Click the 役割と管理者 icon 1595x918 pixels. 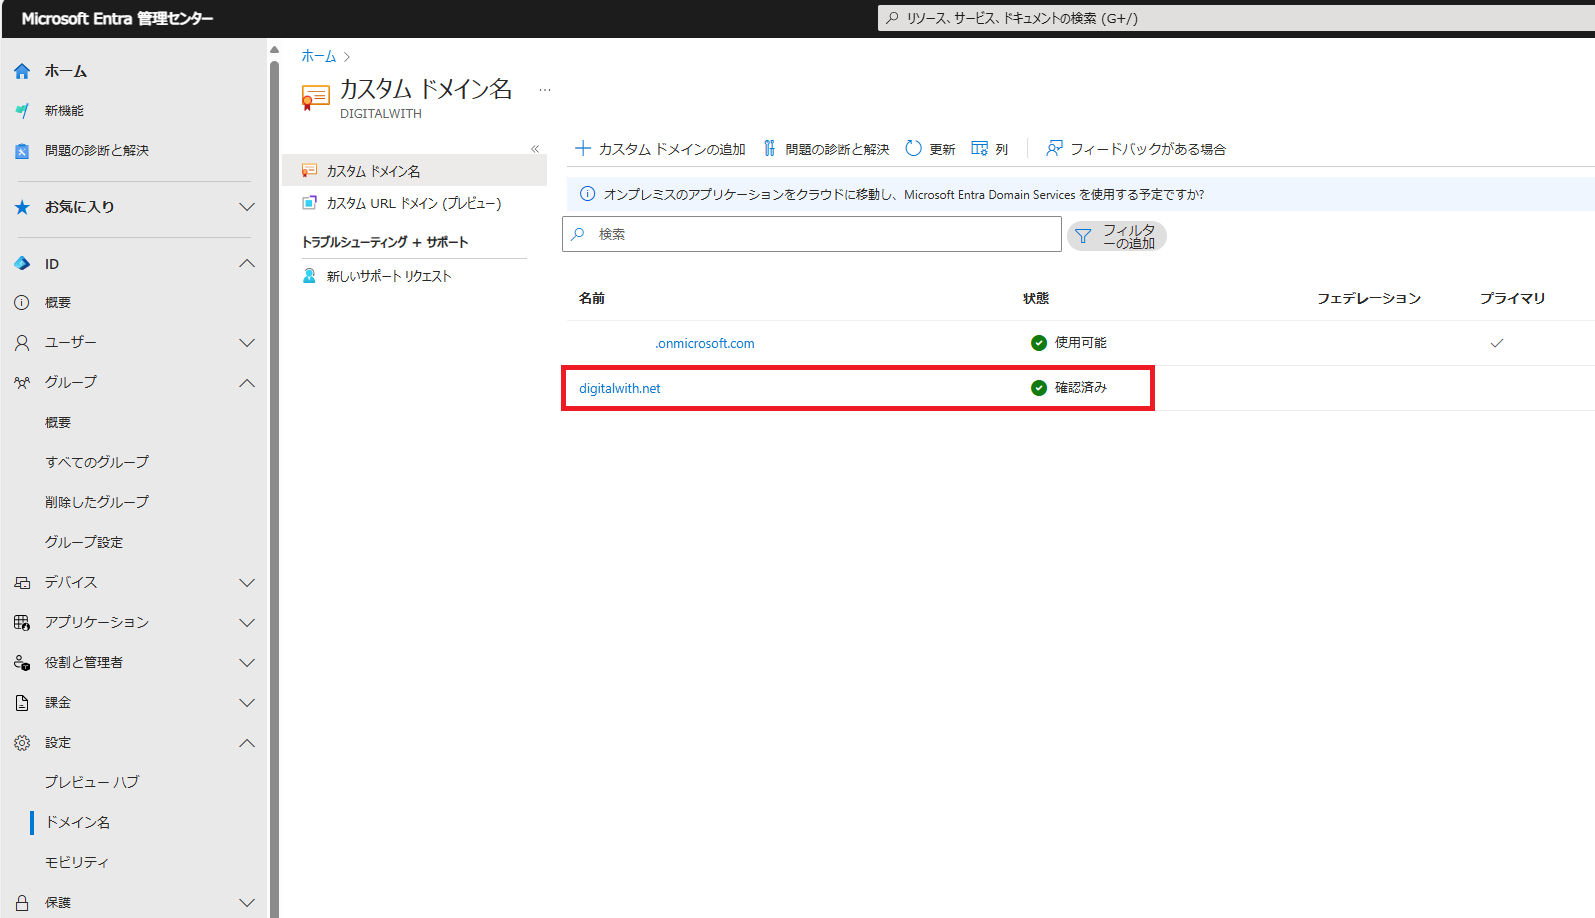22,663
